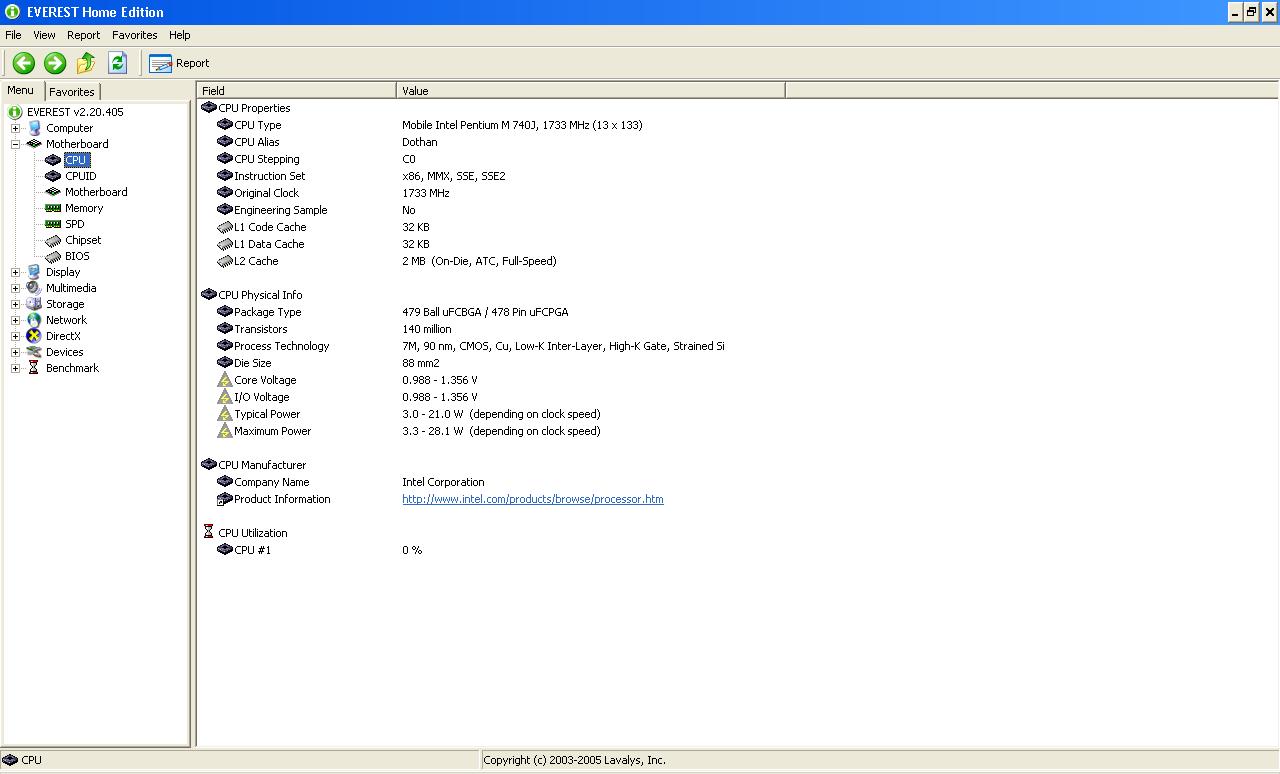Click the '88 mm2' die size value
This screenshot has height=774, width=1280.
421,363
